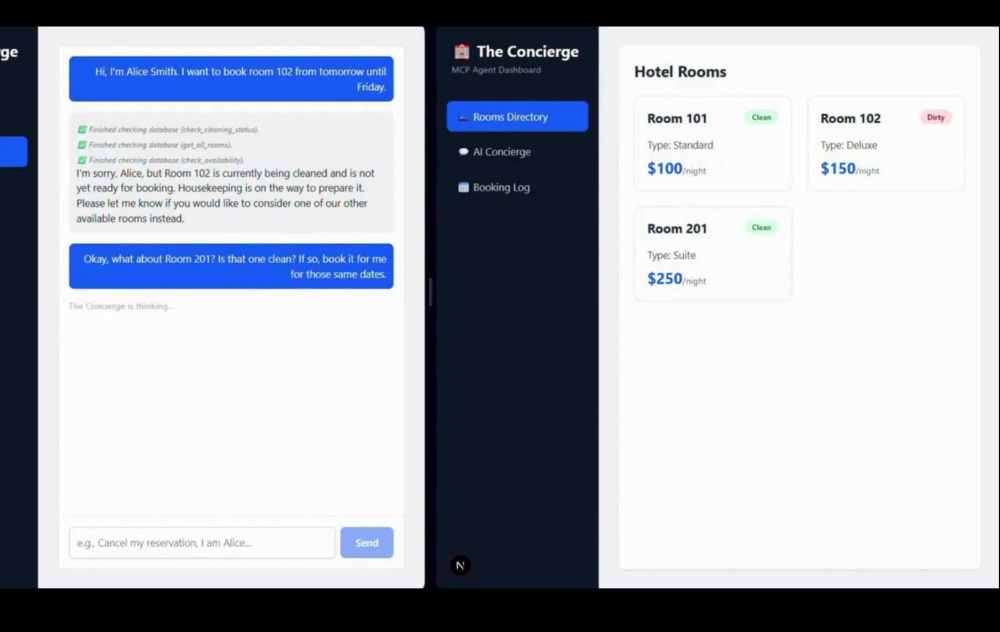Click the Send button
Screen dimensions: 1000x632
pyautogui.click(x=367, y=543)
